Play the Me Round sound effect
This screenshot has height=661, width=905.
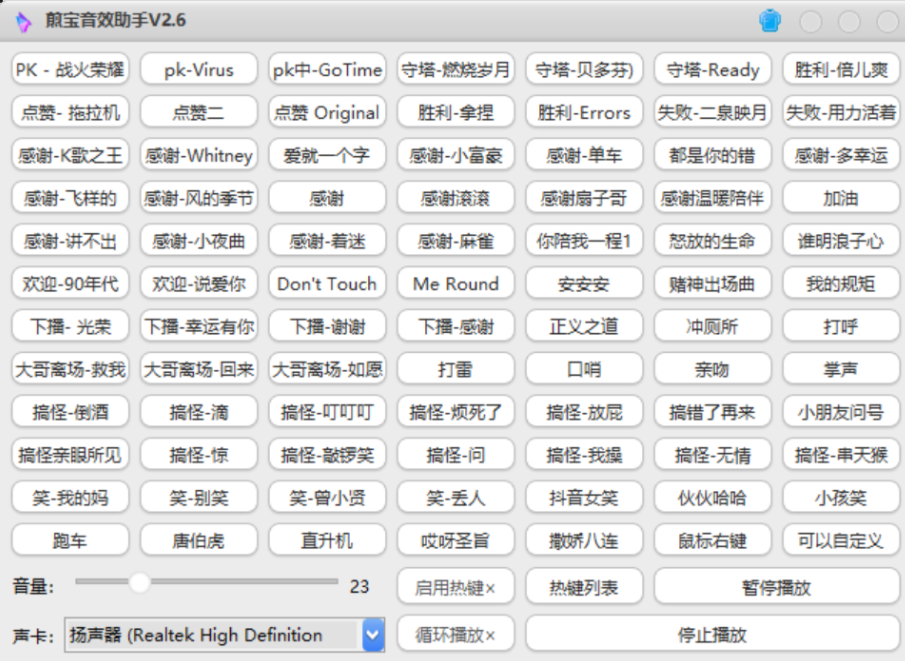click(455, 283)
